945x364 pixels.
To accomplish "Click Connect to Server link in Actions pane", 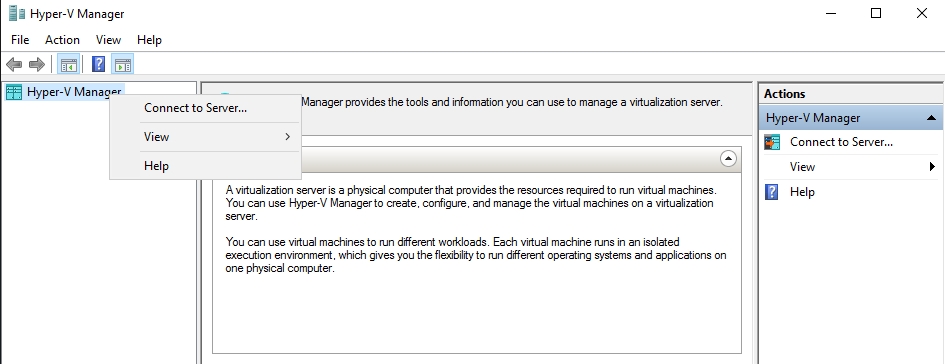I will tap(841, 142).
